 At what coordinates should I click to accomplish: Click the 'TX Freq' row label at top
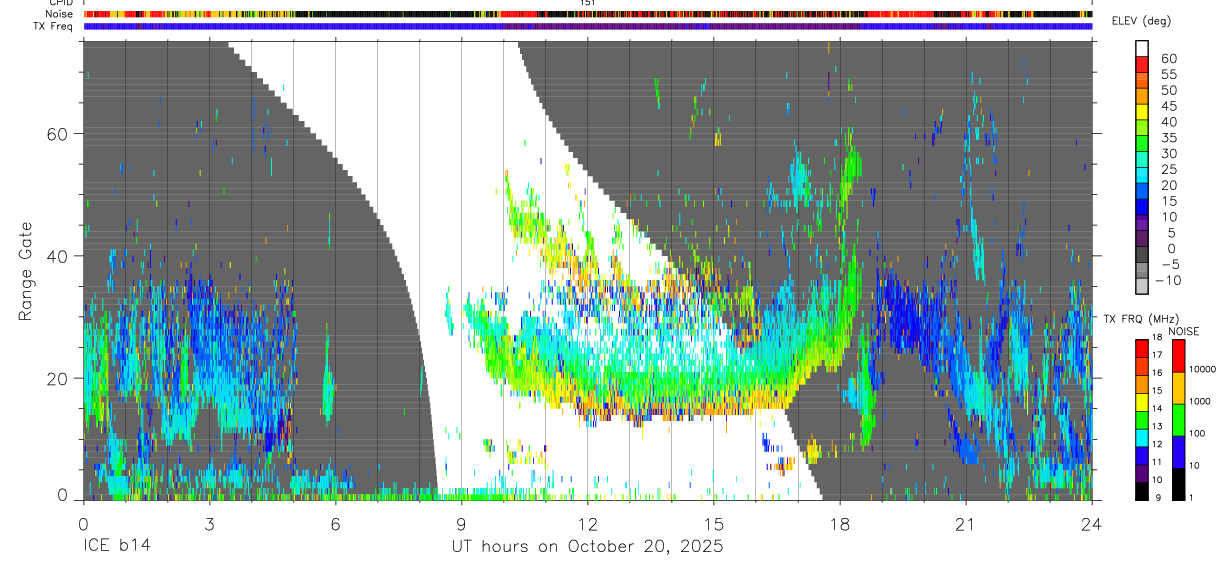click(x=55, y=26)
